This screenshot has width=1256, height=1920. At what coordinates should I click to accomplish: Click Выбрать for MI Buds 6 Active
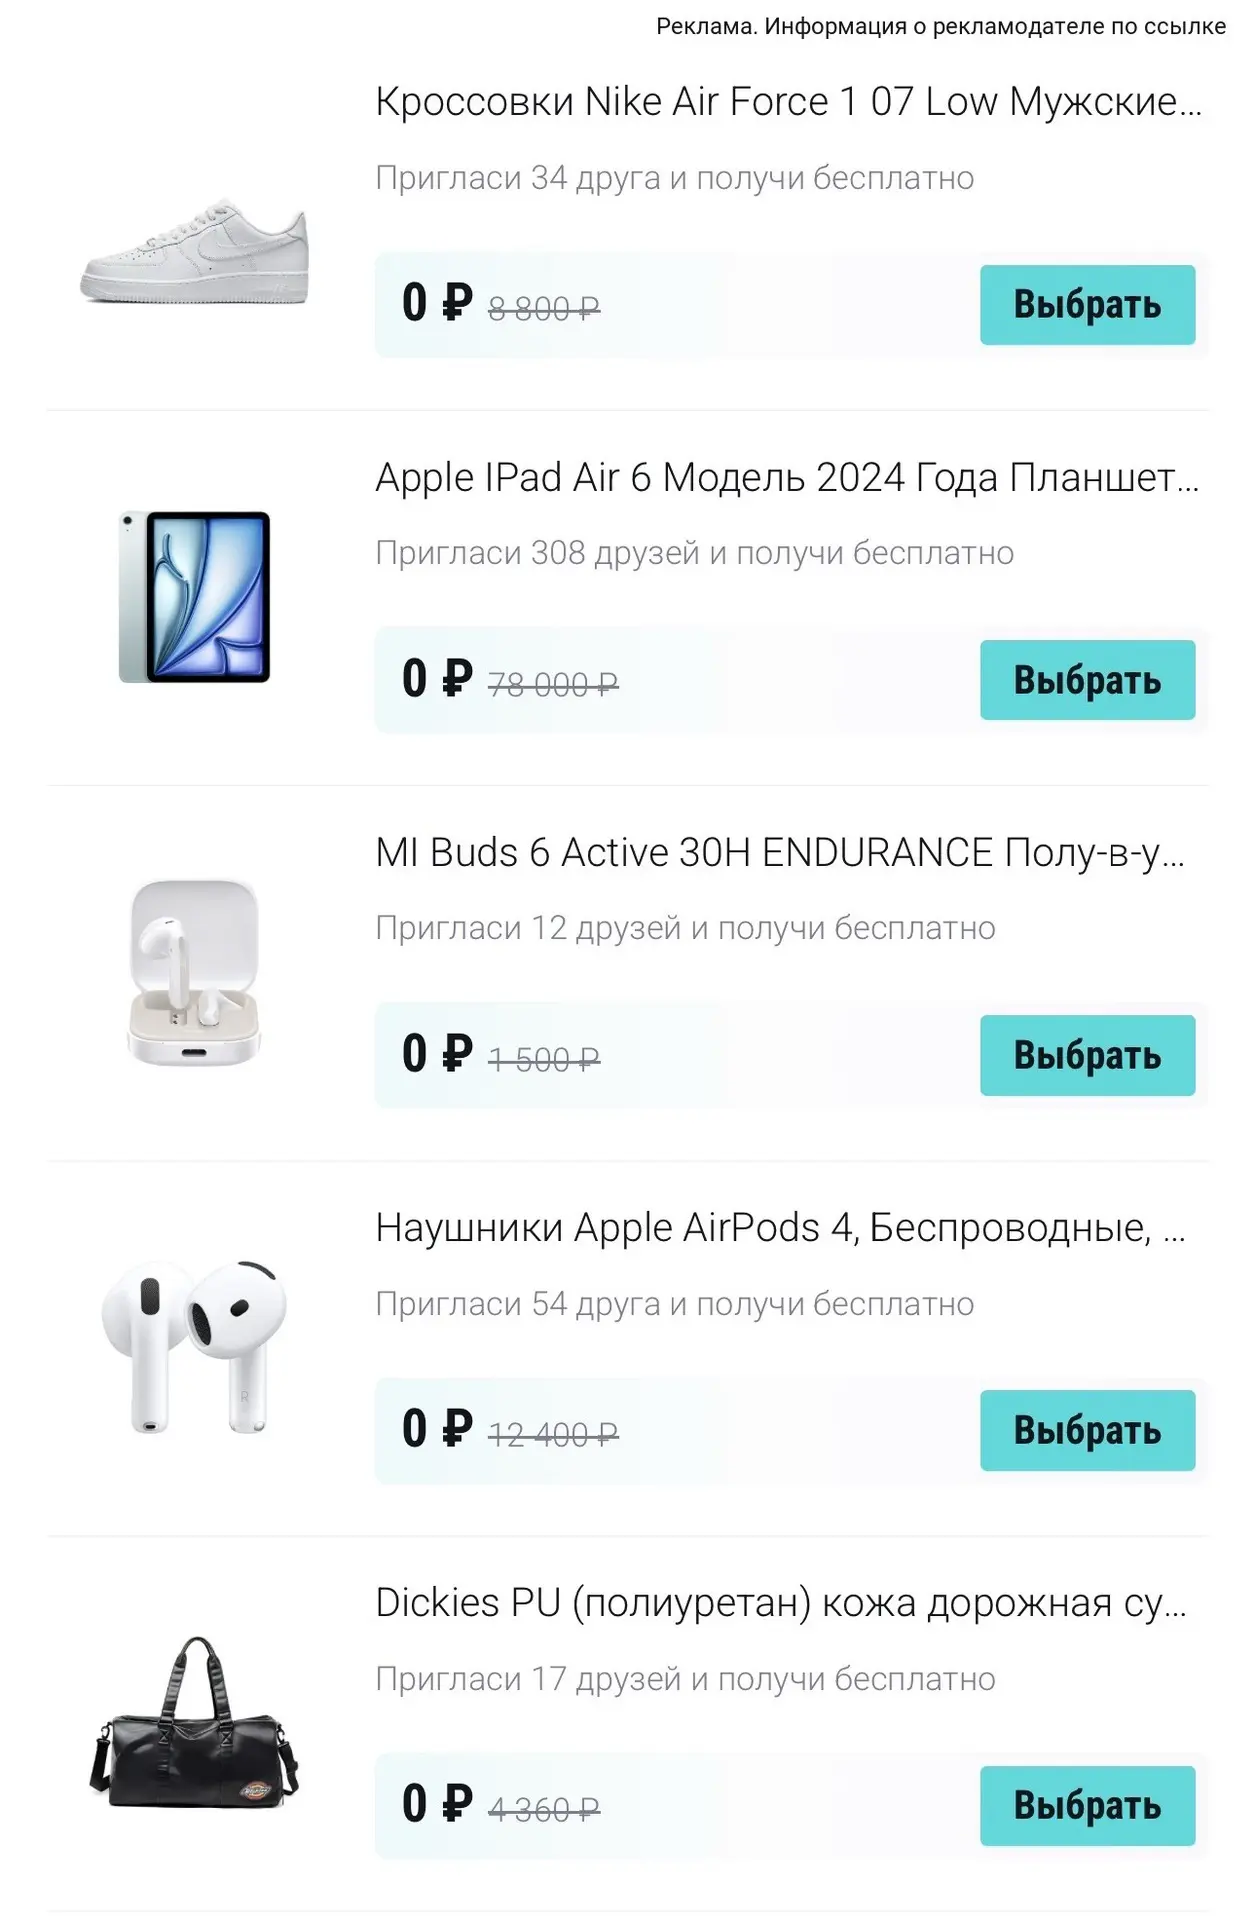(x=1087, y=1055)
